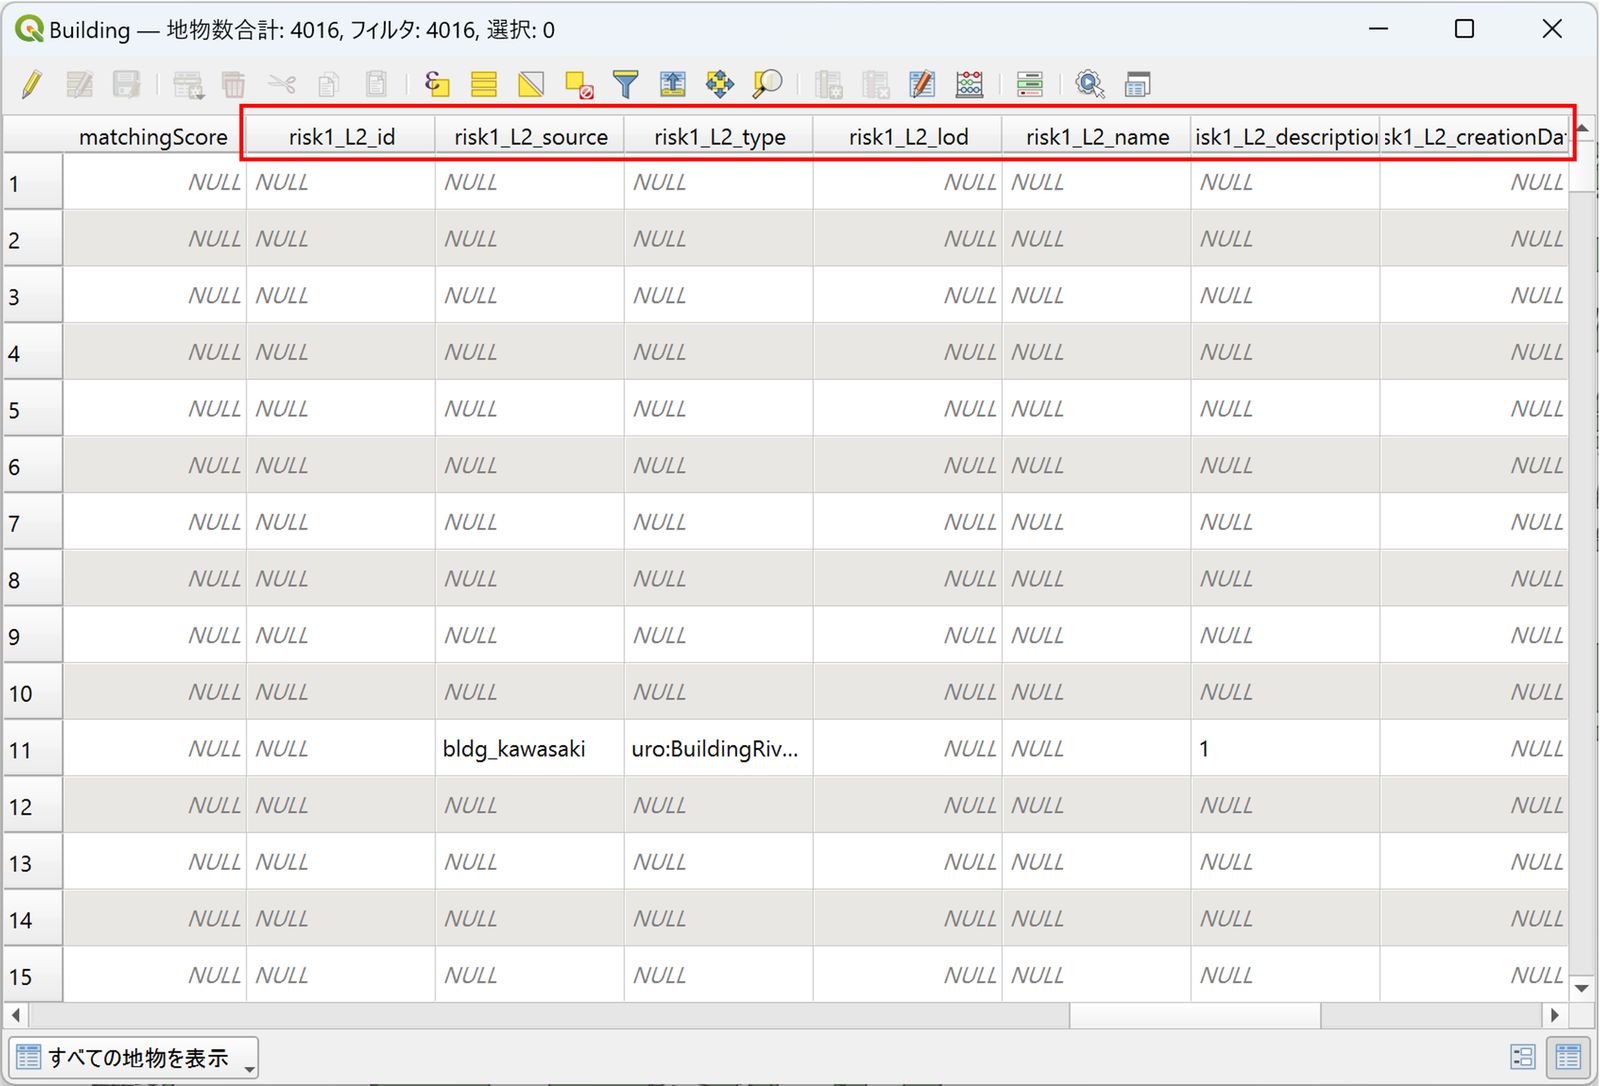Click the cut scissors icon
The image size is (1600, 1086).
(282, 84)
